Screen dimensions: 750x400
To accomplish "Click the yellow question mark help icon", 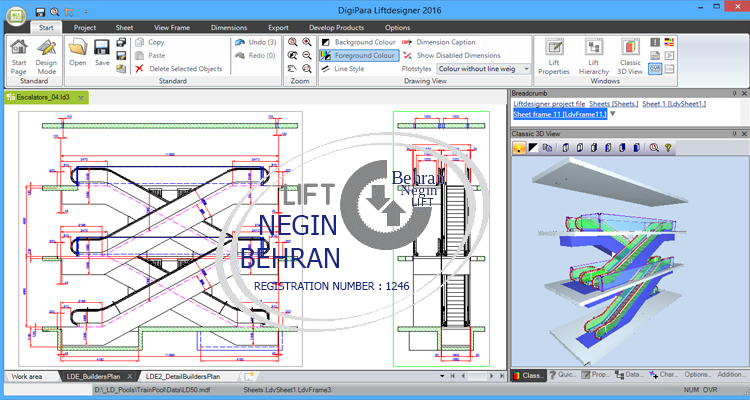I will pos(668,148).
